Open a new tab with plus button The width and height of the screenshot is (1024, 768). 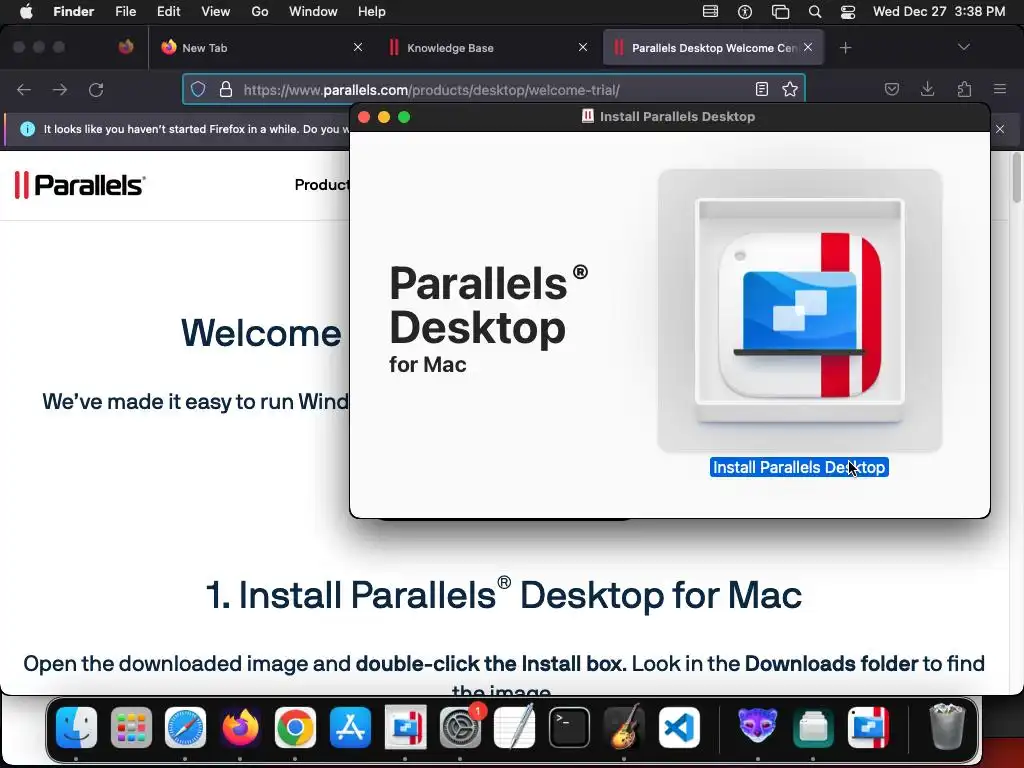846,48
